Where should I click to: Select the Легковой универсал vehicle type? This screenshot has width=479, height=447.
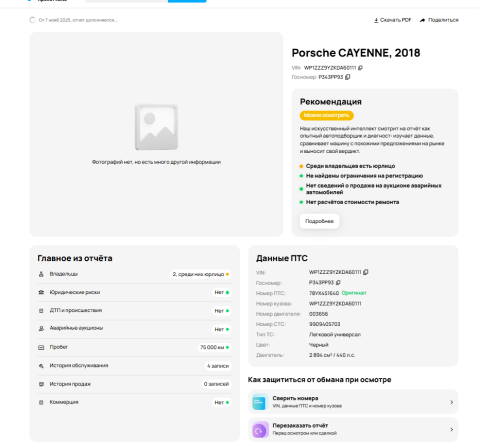(335, 334)
